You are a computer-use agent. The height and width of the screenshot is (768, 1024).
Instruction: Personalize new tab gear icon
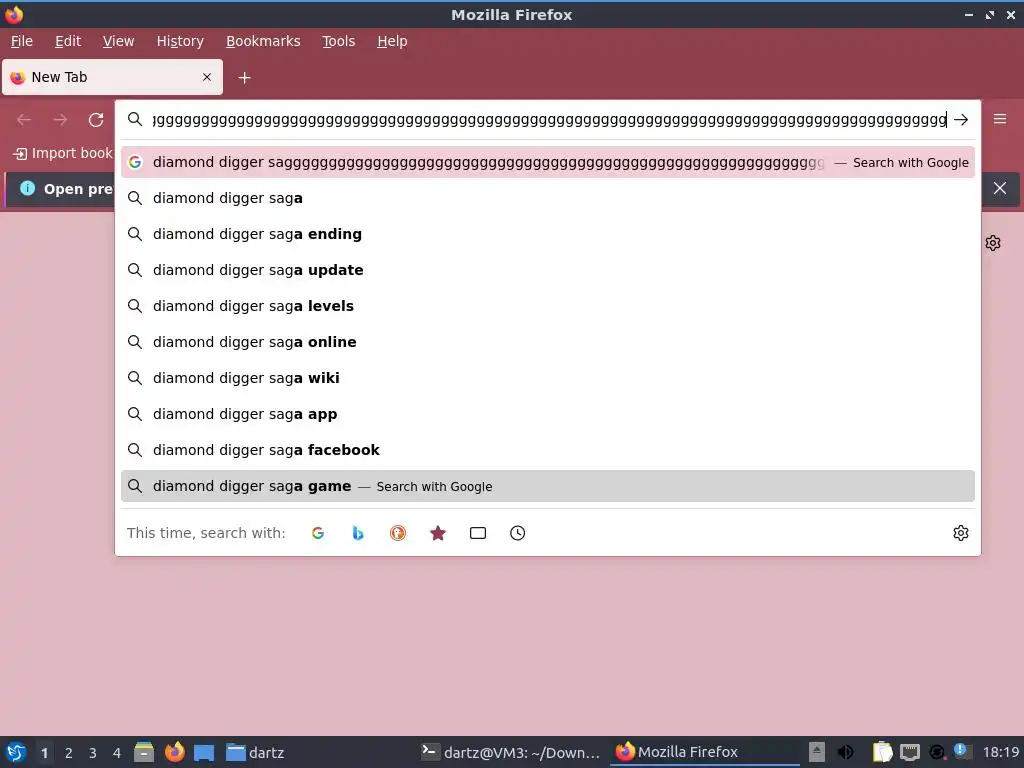click(x=993, y=243)
